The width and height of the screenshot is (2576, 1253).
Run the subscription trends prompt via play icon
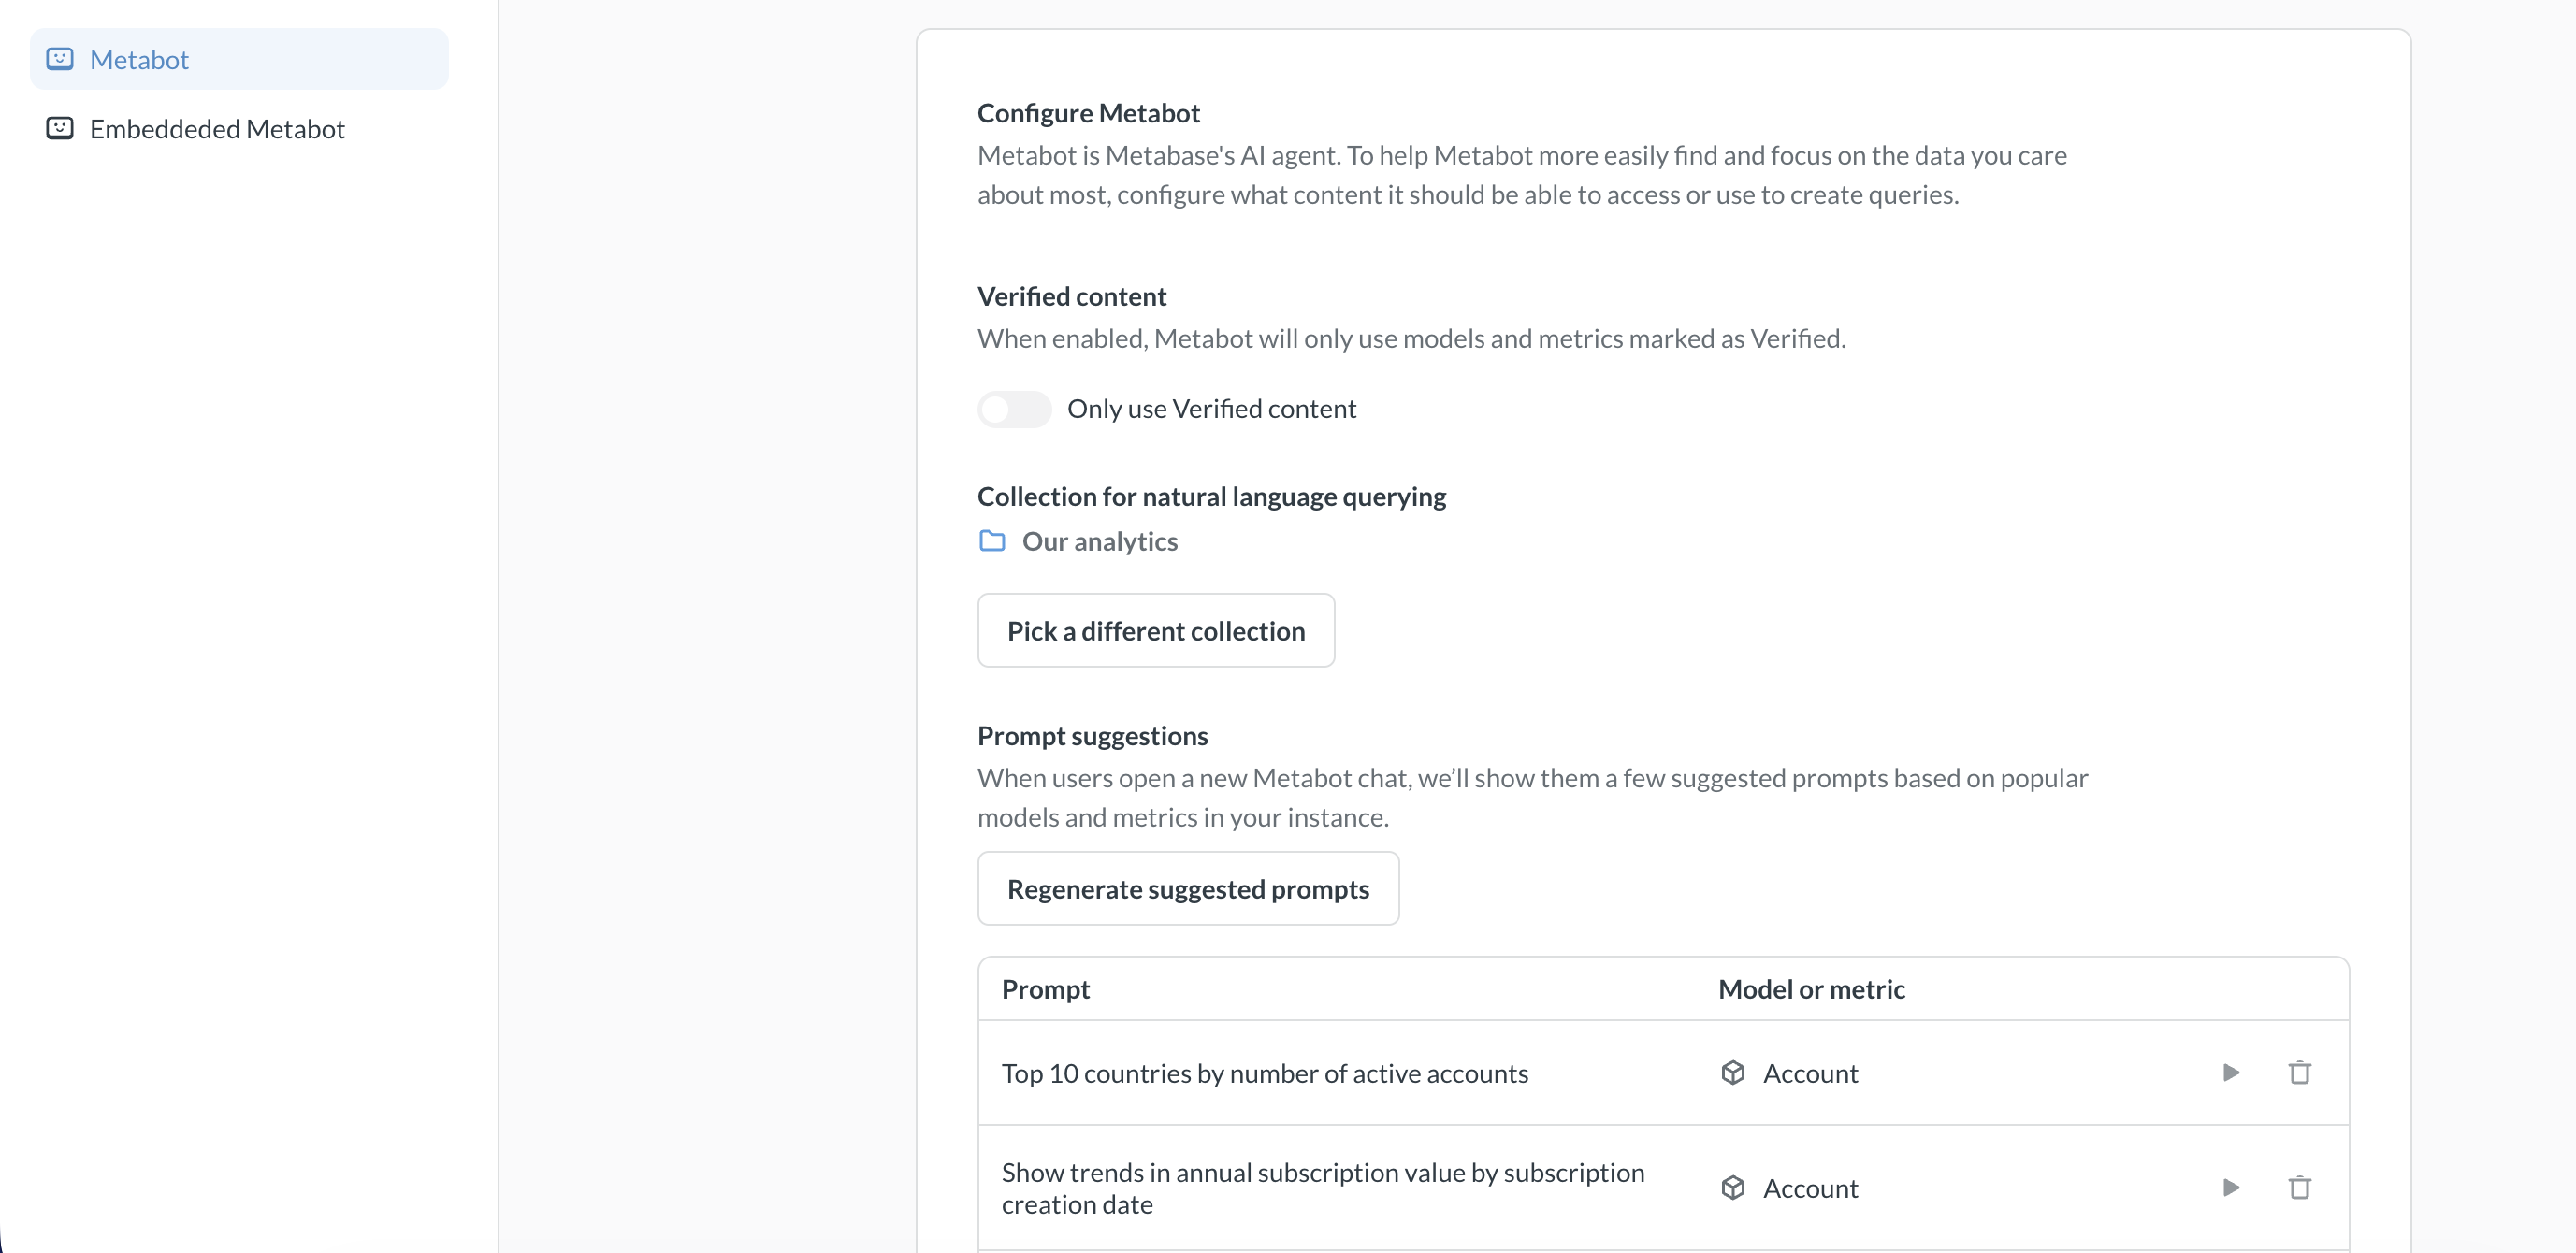[2231, 1187]
